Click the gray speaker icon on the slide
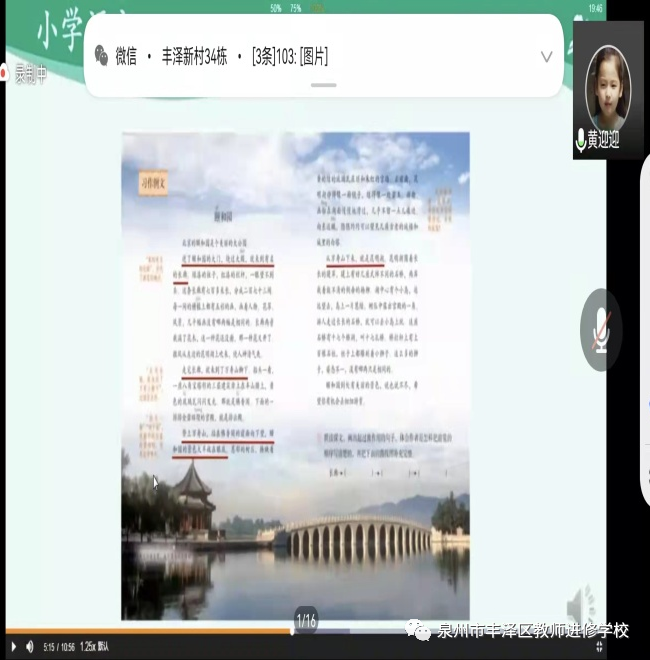This screenshot has height=660, width=650. tap(582, 607)
